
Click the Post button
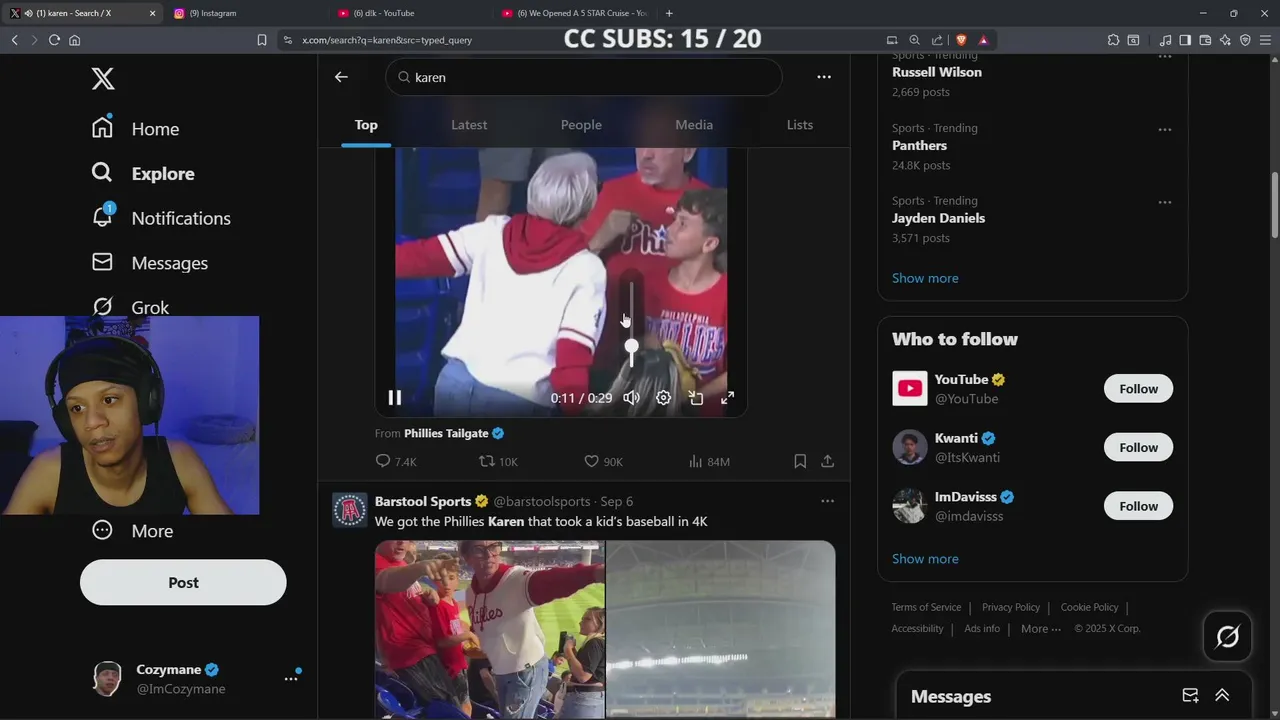(183, 582)
